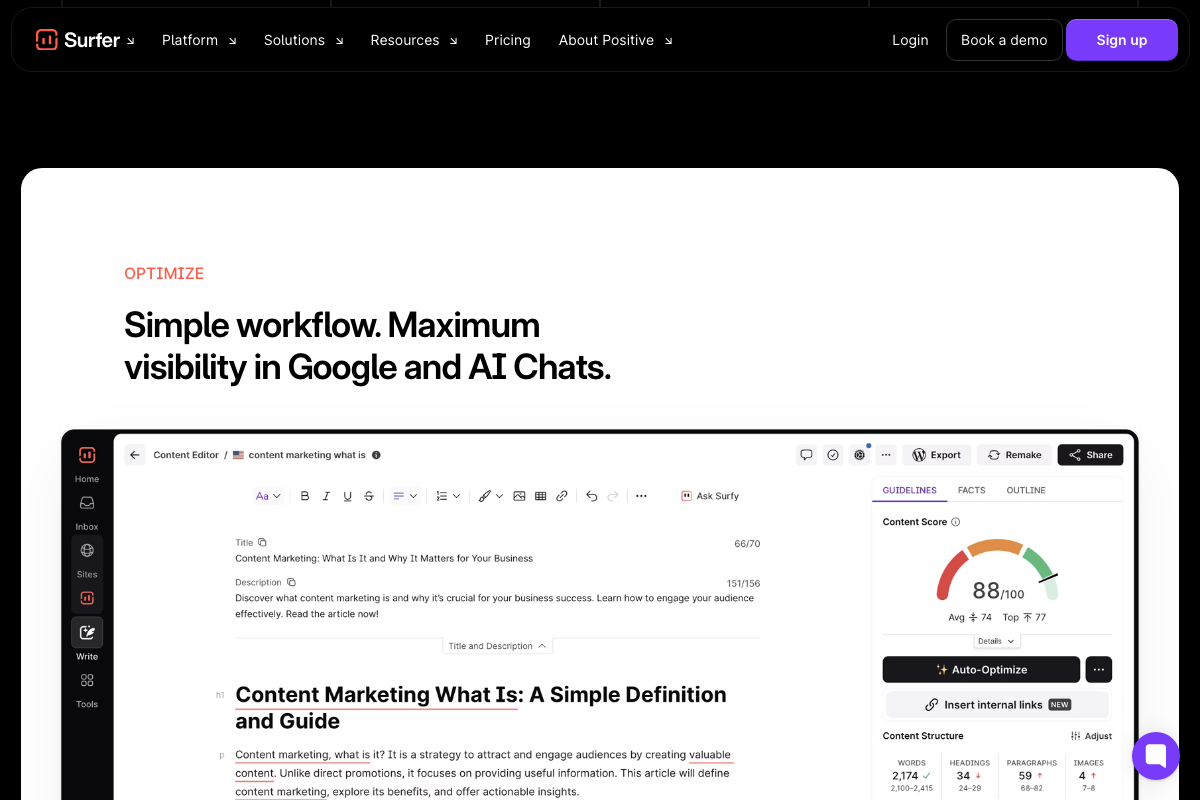Open the Aa text style dropdown
This screenshot has height=800, width=1200.
[x=268, y=496]
